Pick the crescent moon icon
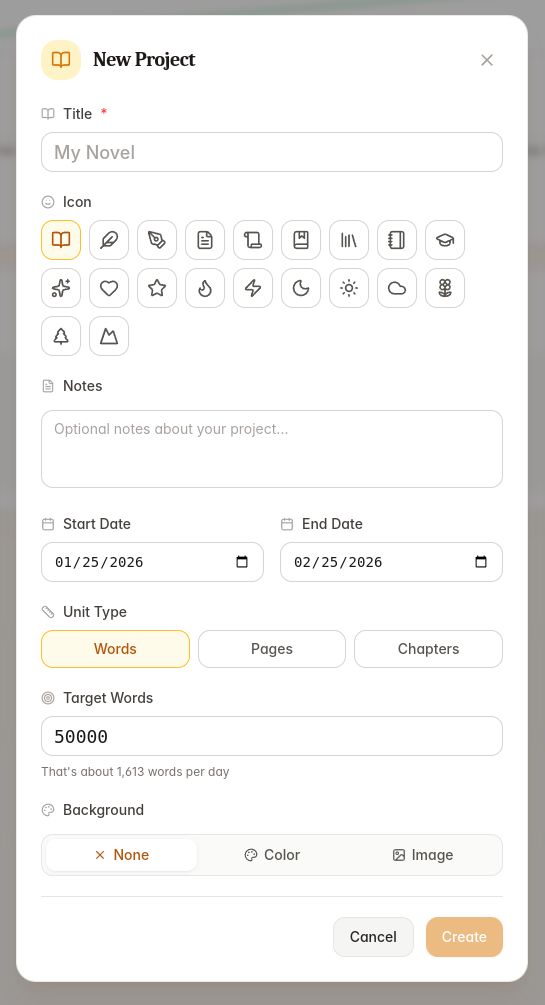This screenshot has width=545, height=1005. tap(301, 288)
